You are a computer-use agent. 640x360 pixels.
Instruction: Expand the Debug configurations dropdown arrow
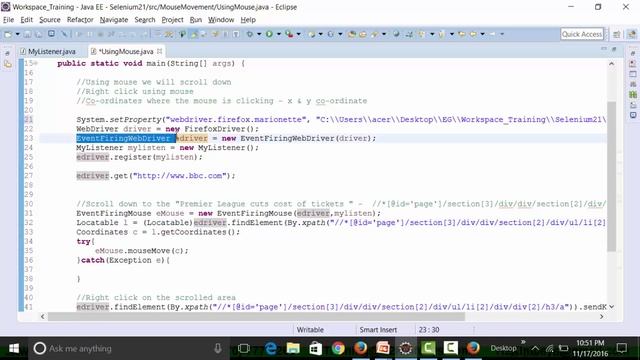click(x=259, y=34)
